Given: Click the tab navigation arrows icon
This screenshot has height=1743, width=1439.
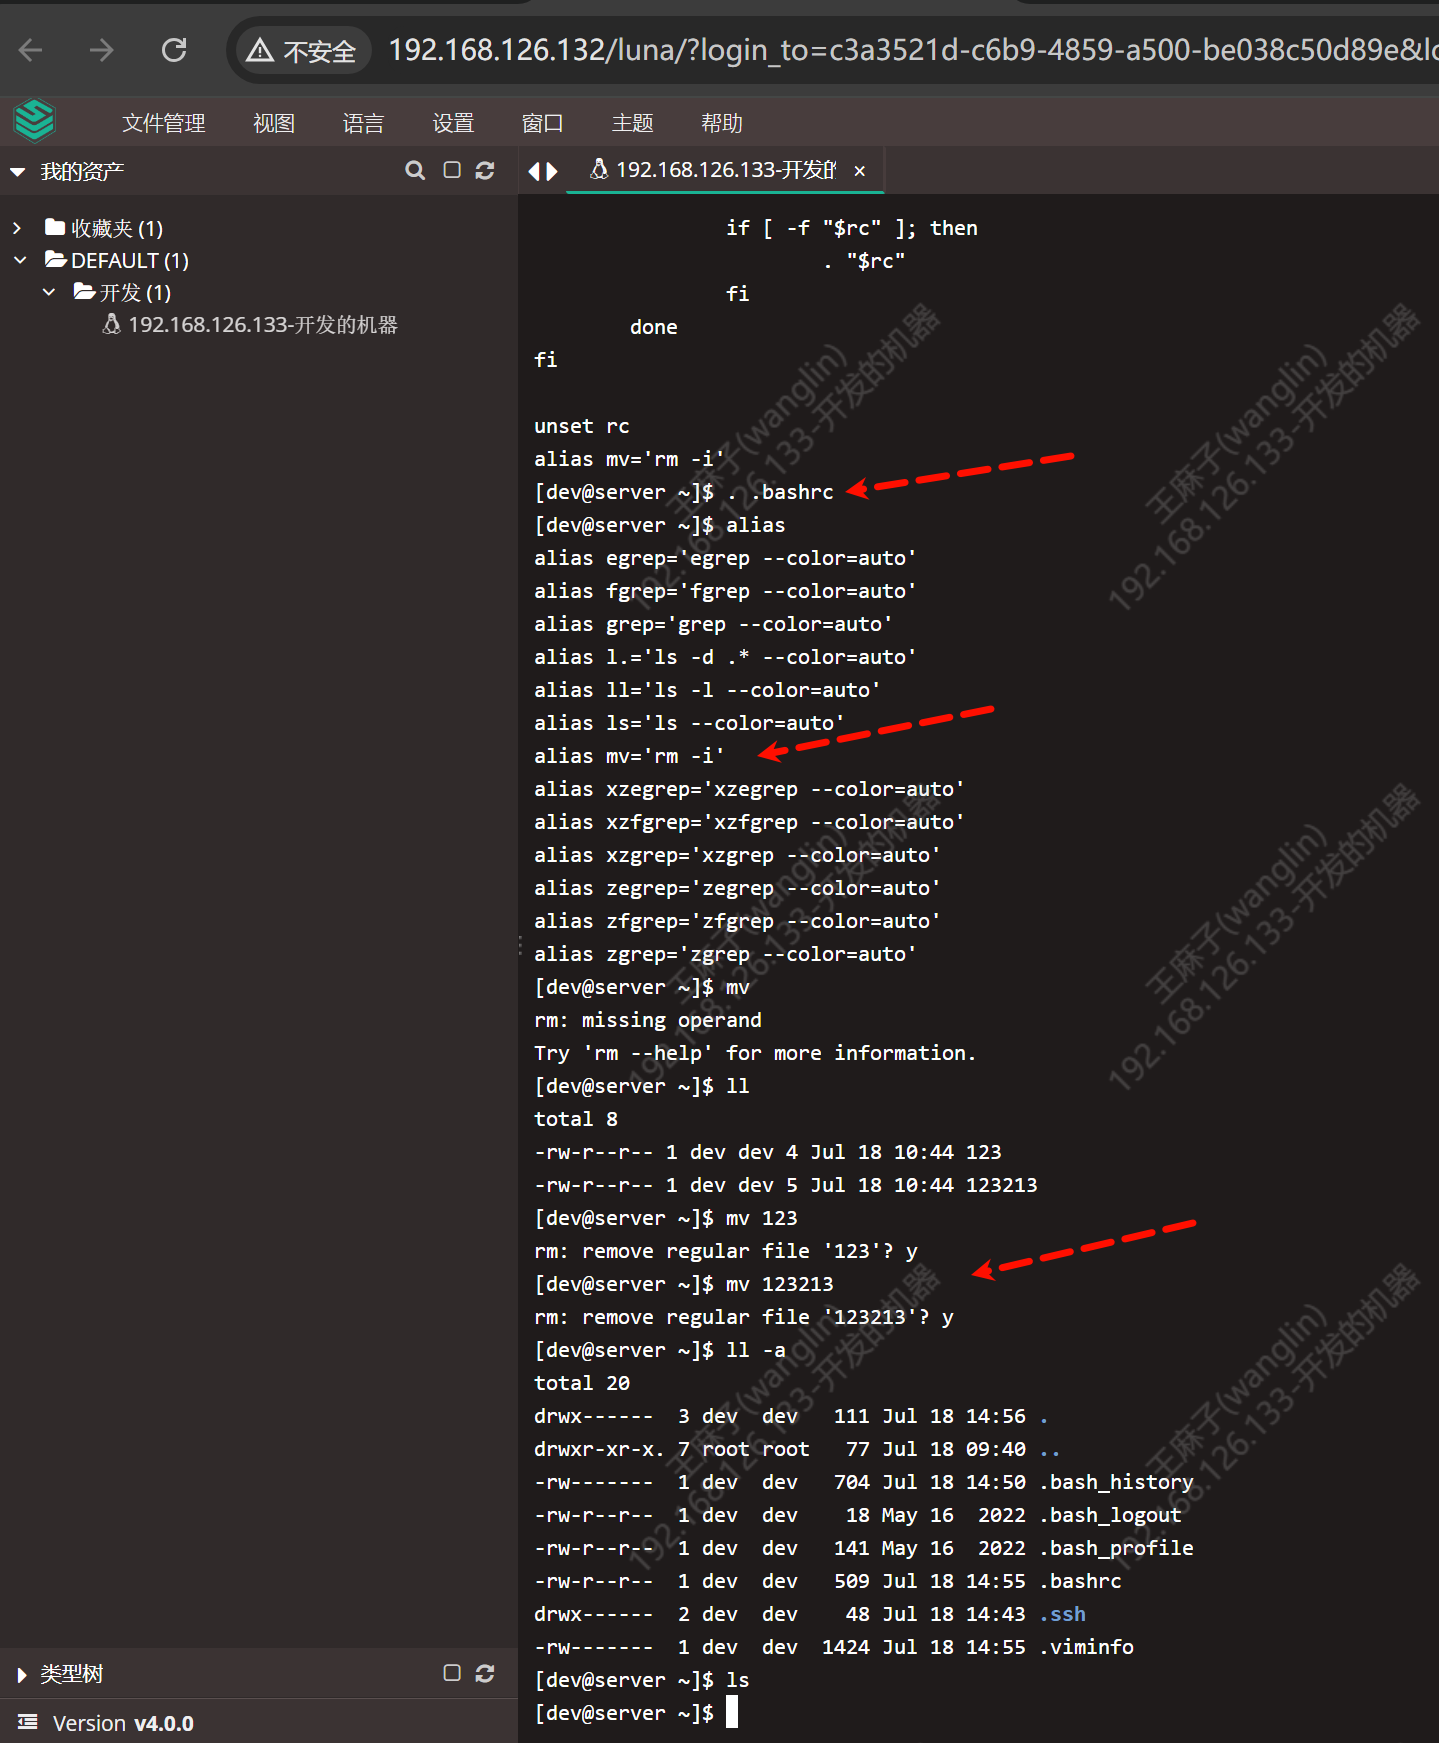Looking at the screenshot, I should (542, 172).
